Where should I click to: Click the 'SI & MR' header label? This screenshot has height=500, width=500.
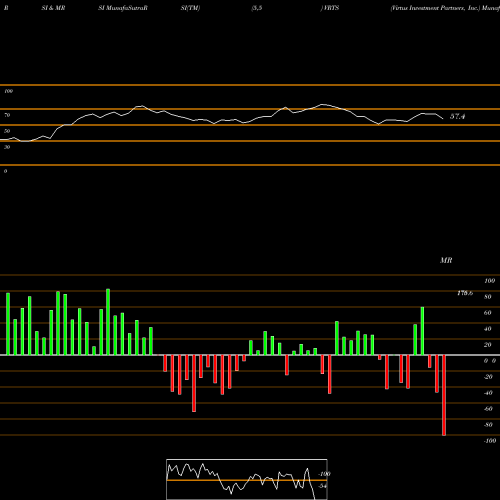(x=53, y=8)
